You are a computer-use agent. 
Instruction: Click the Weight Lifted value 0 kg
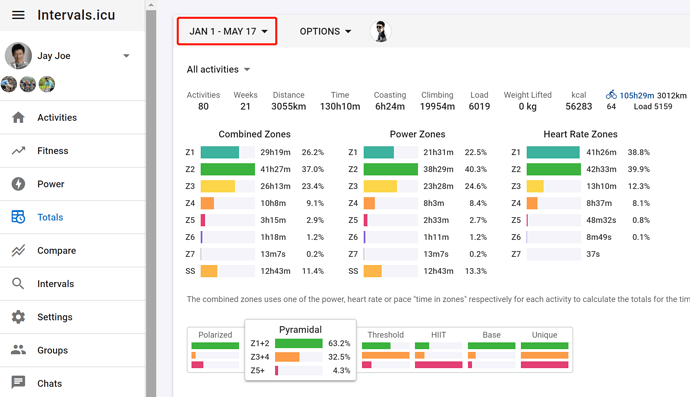[528, 107]
